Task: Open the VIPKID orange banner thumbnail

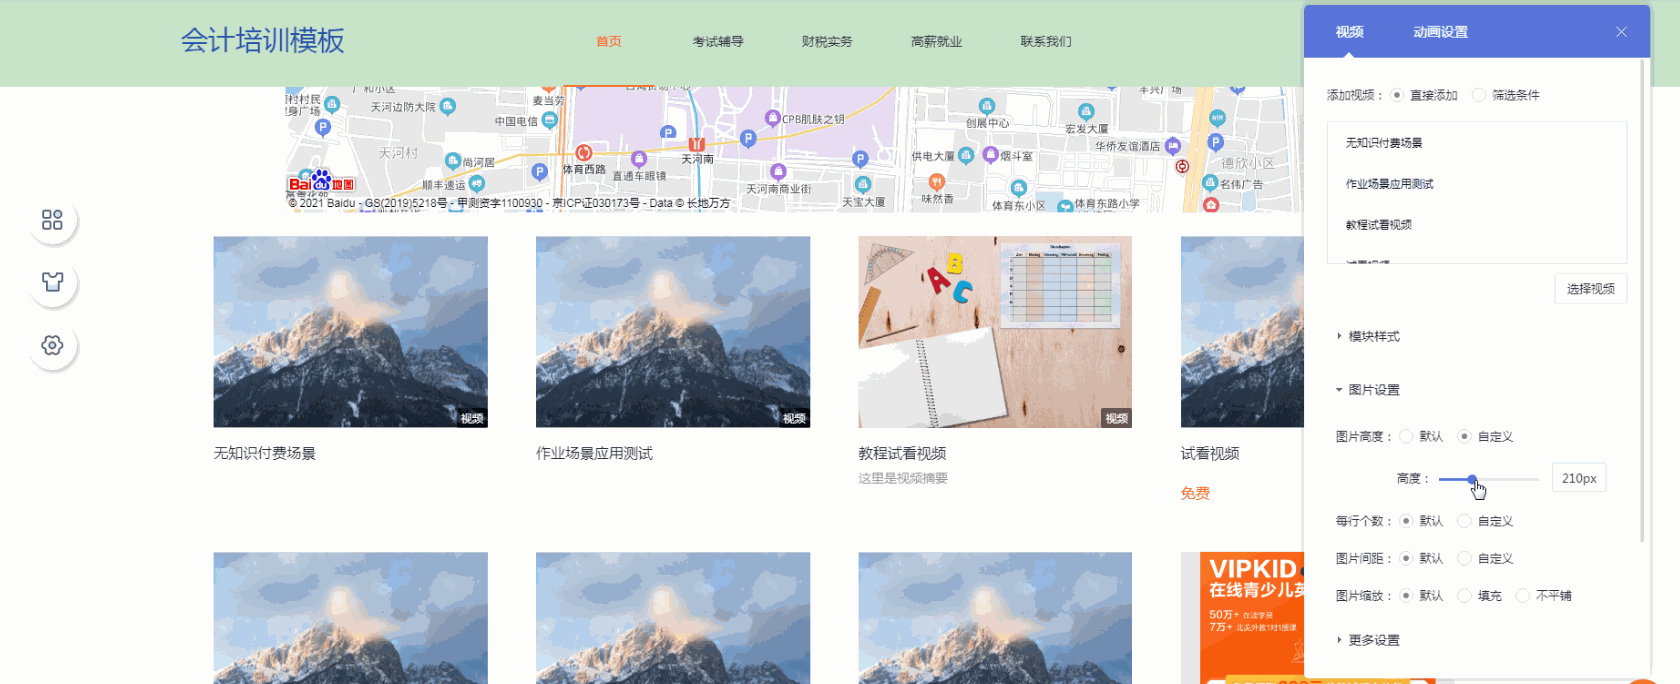Action: (1242, 618)
